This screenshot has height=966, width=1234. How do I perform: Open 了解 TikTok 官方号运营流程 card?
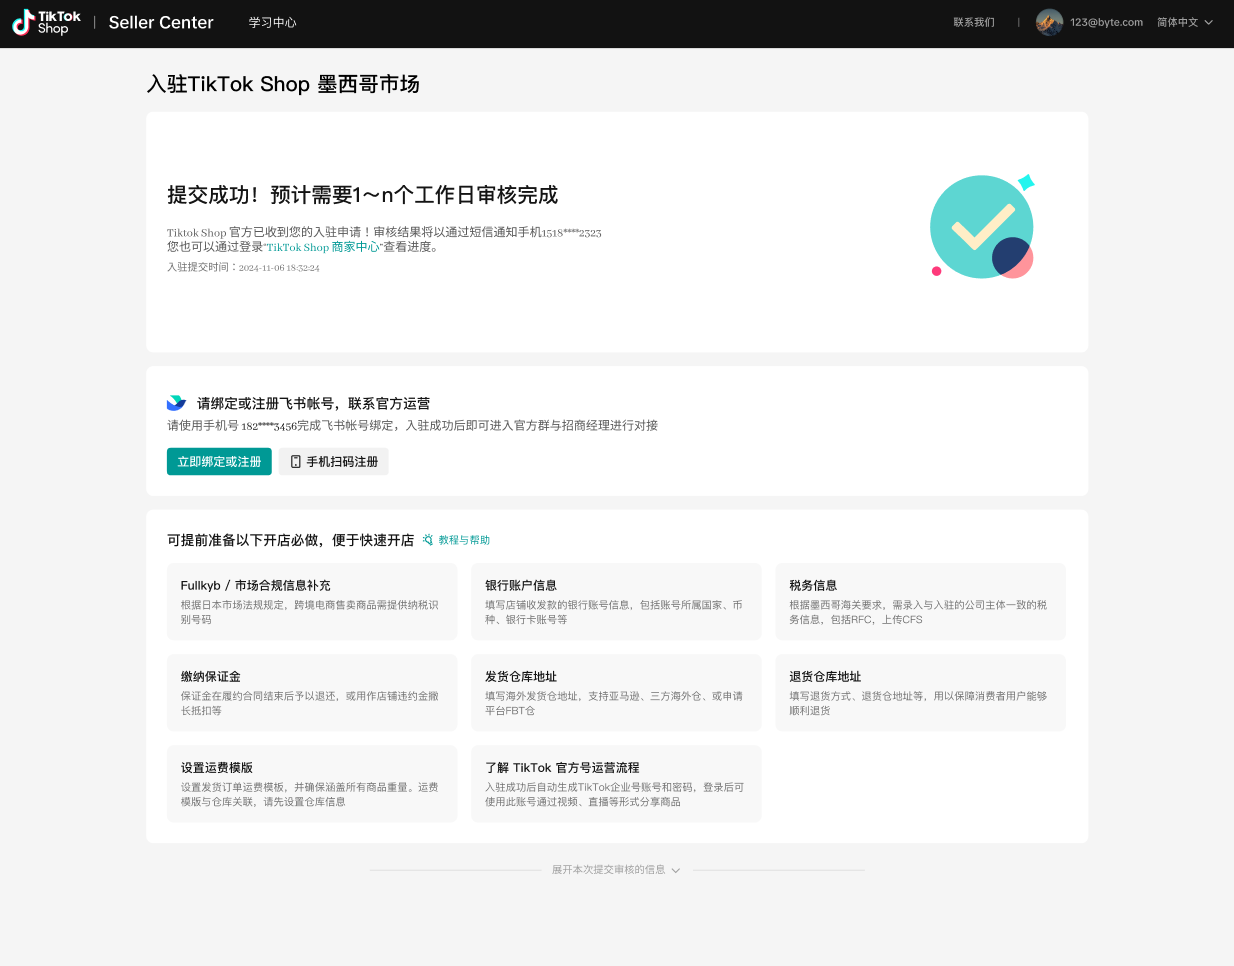(x=616, y=783)
